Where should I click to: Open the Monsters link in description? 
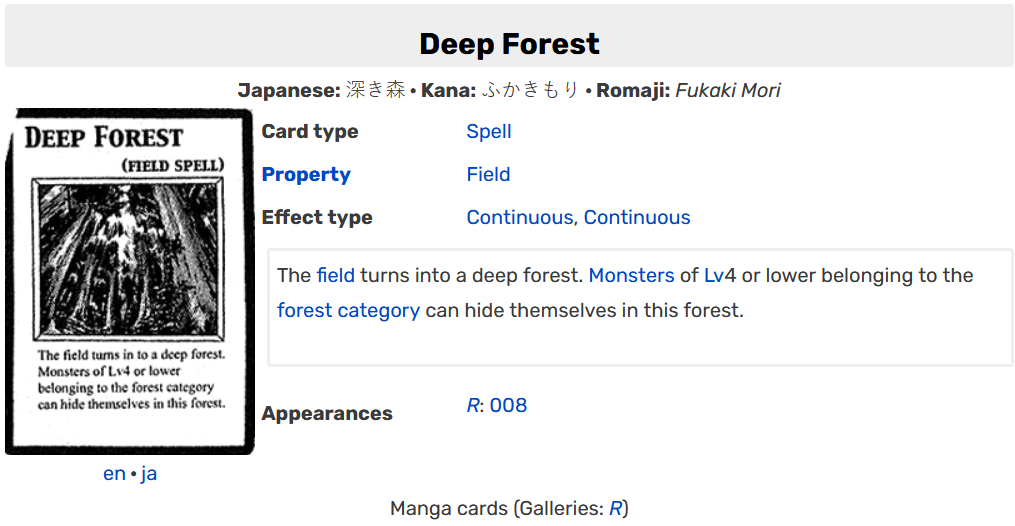pyautogui.click(x=631, y=276)
